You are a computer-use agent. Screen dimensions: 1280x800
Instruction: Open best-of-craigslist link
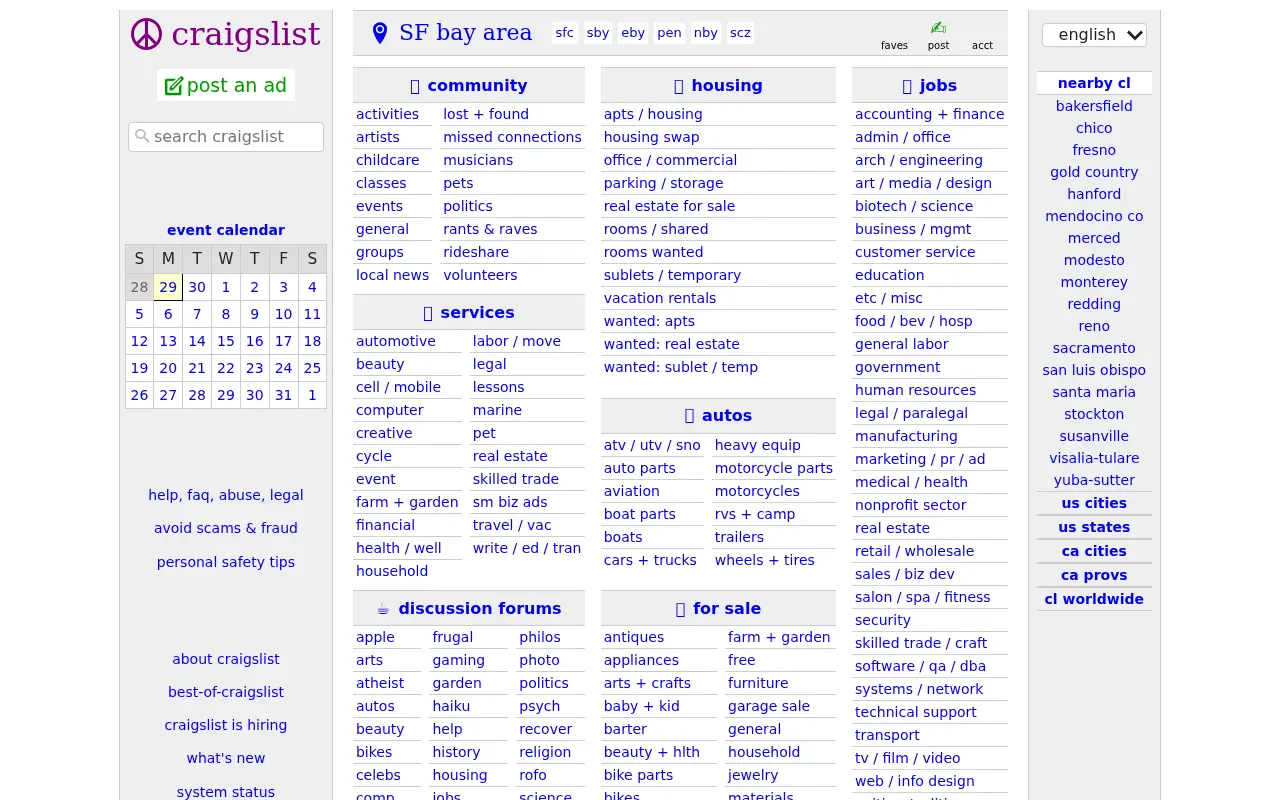click(x=226, y=692)
